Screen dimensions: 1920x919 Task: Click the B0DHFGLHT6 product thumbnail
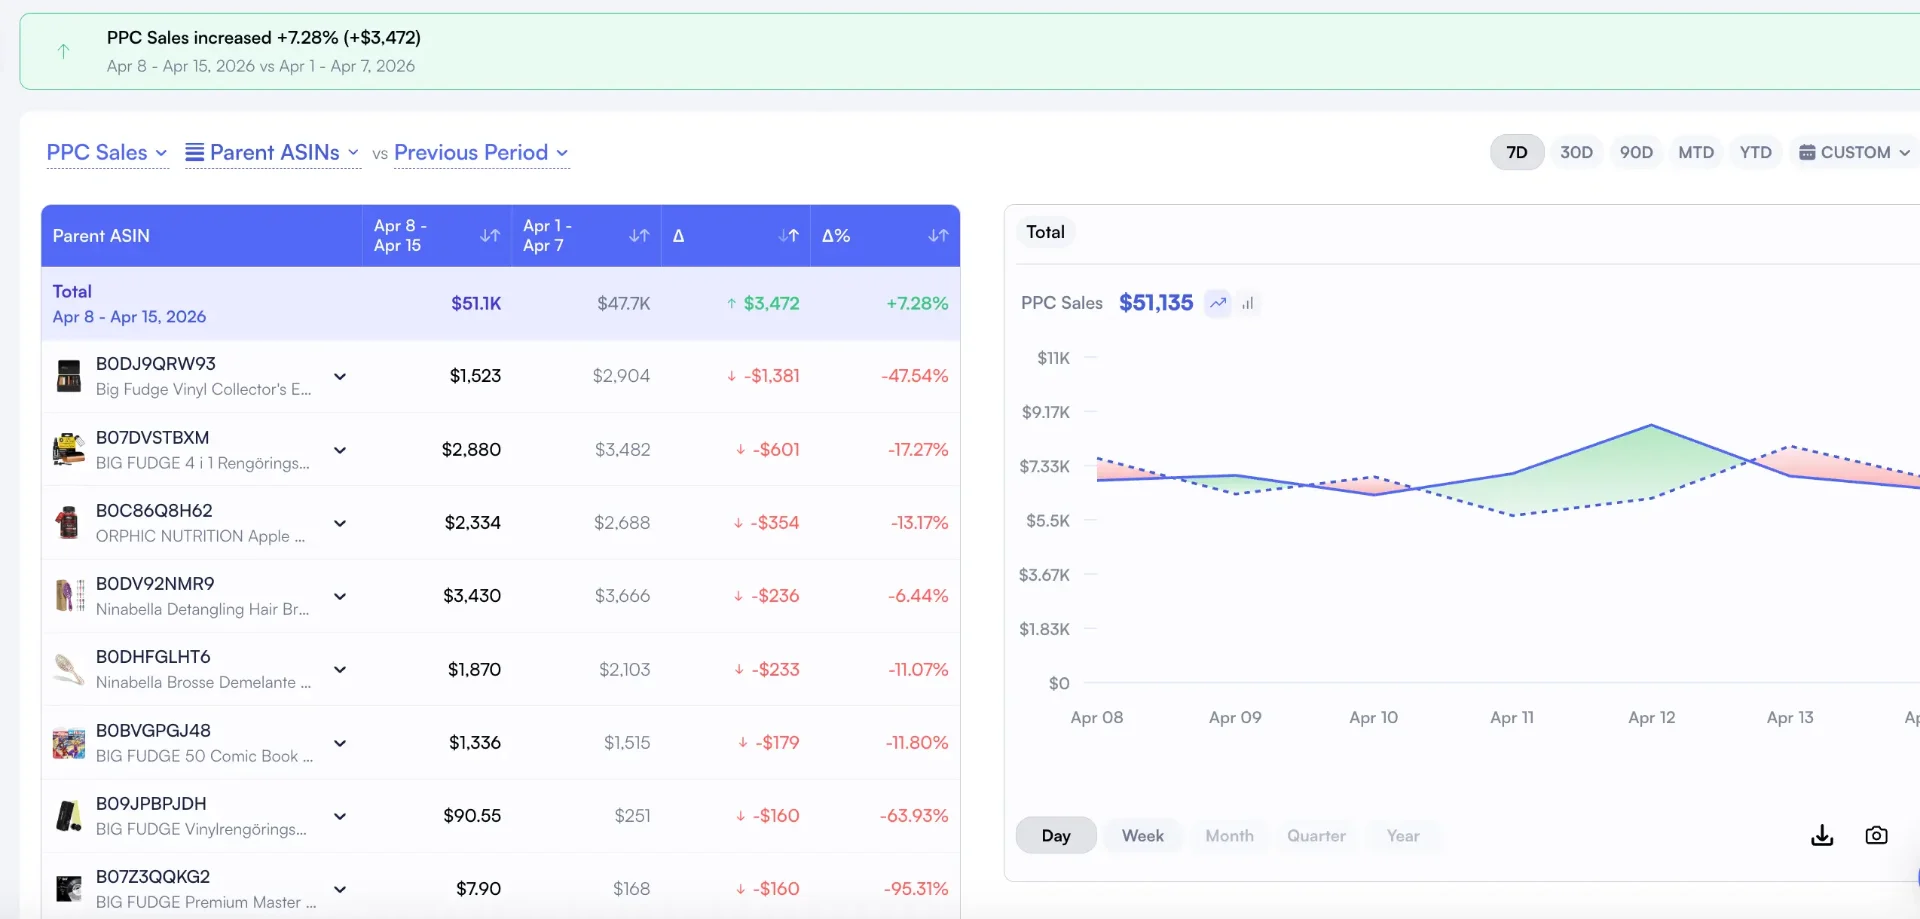pos(69,669)
